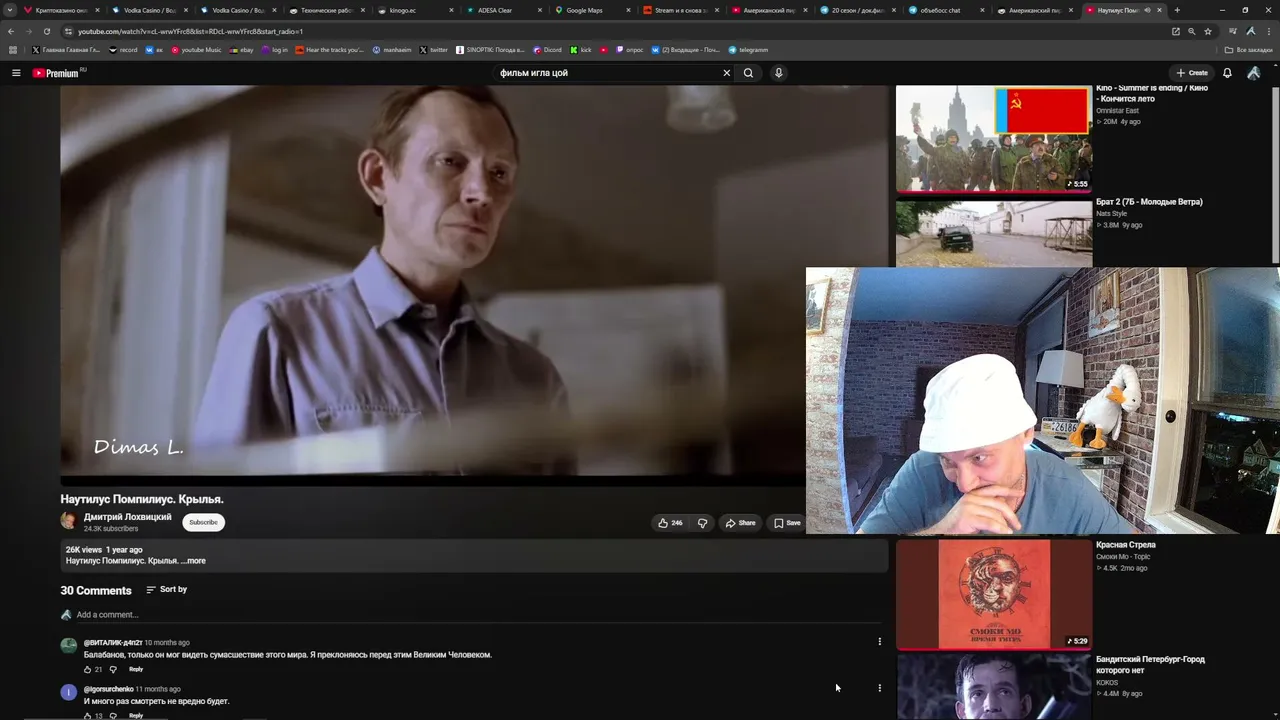1280x720 pixels.
Task: Open the SINOPTIK Погода bookmark
Action: click(490, 50)
